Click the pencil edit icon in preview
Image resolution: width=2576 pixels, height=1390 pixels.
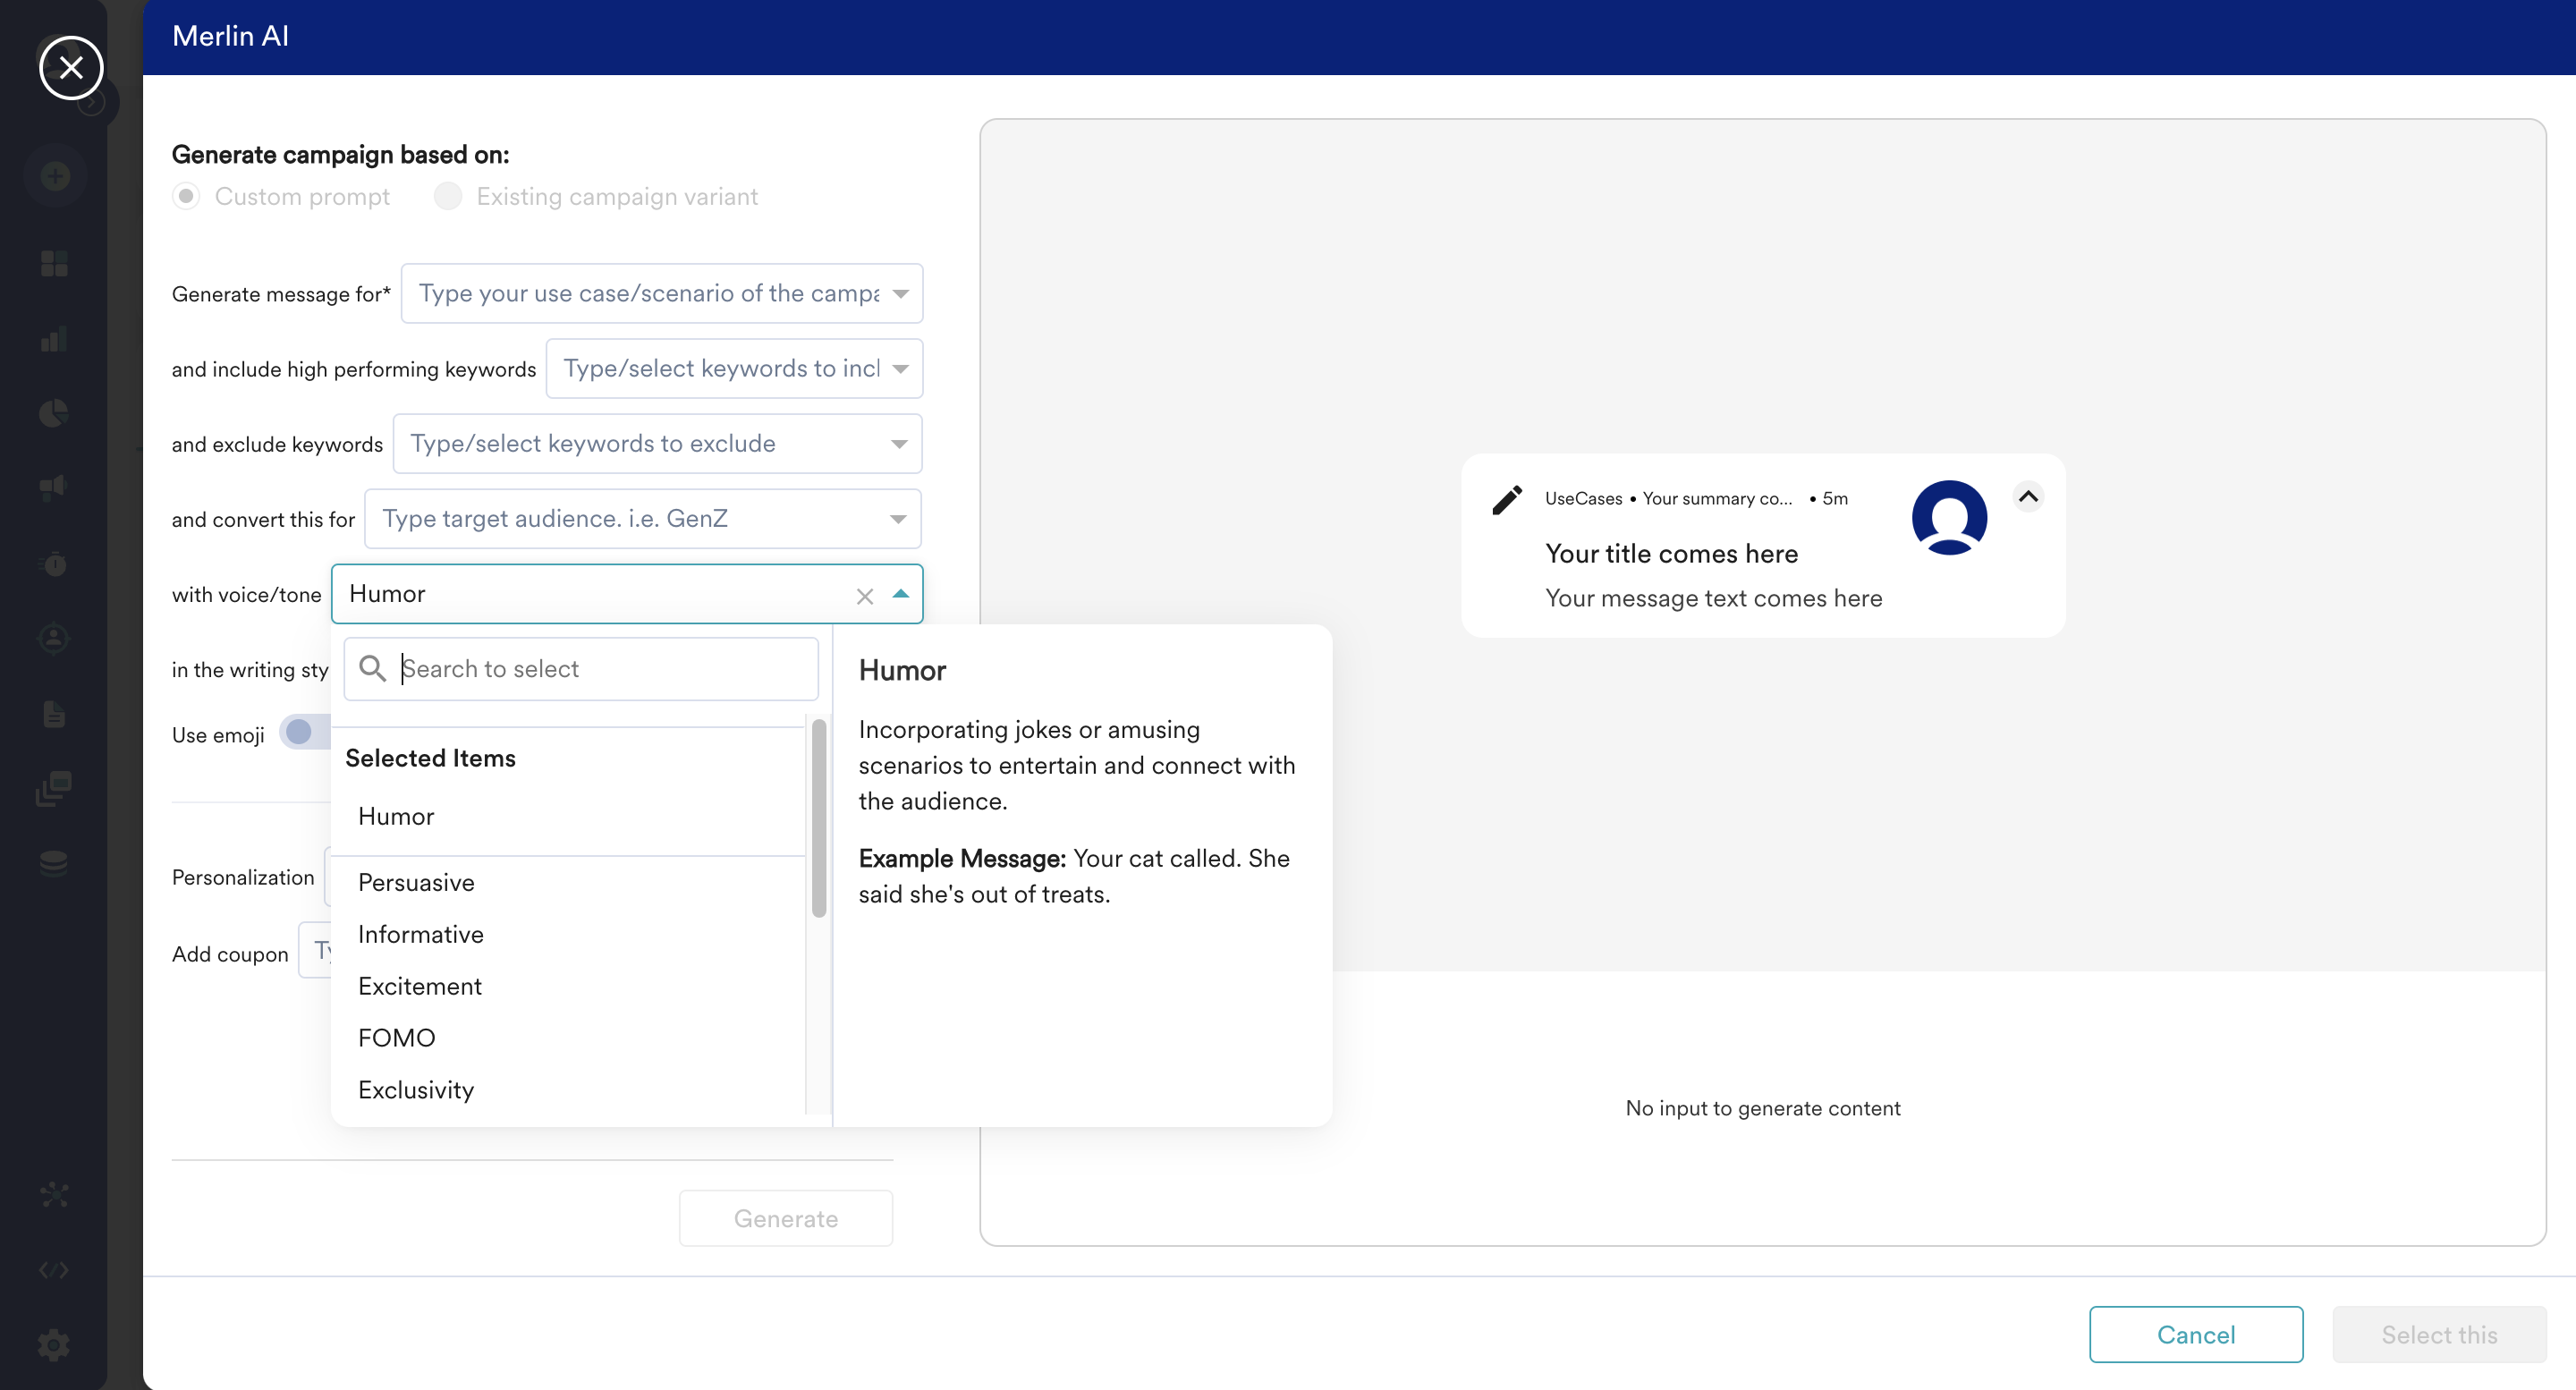click(1507, 499)
